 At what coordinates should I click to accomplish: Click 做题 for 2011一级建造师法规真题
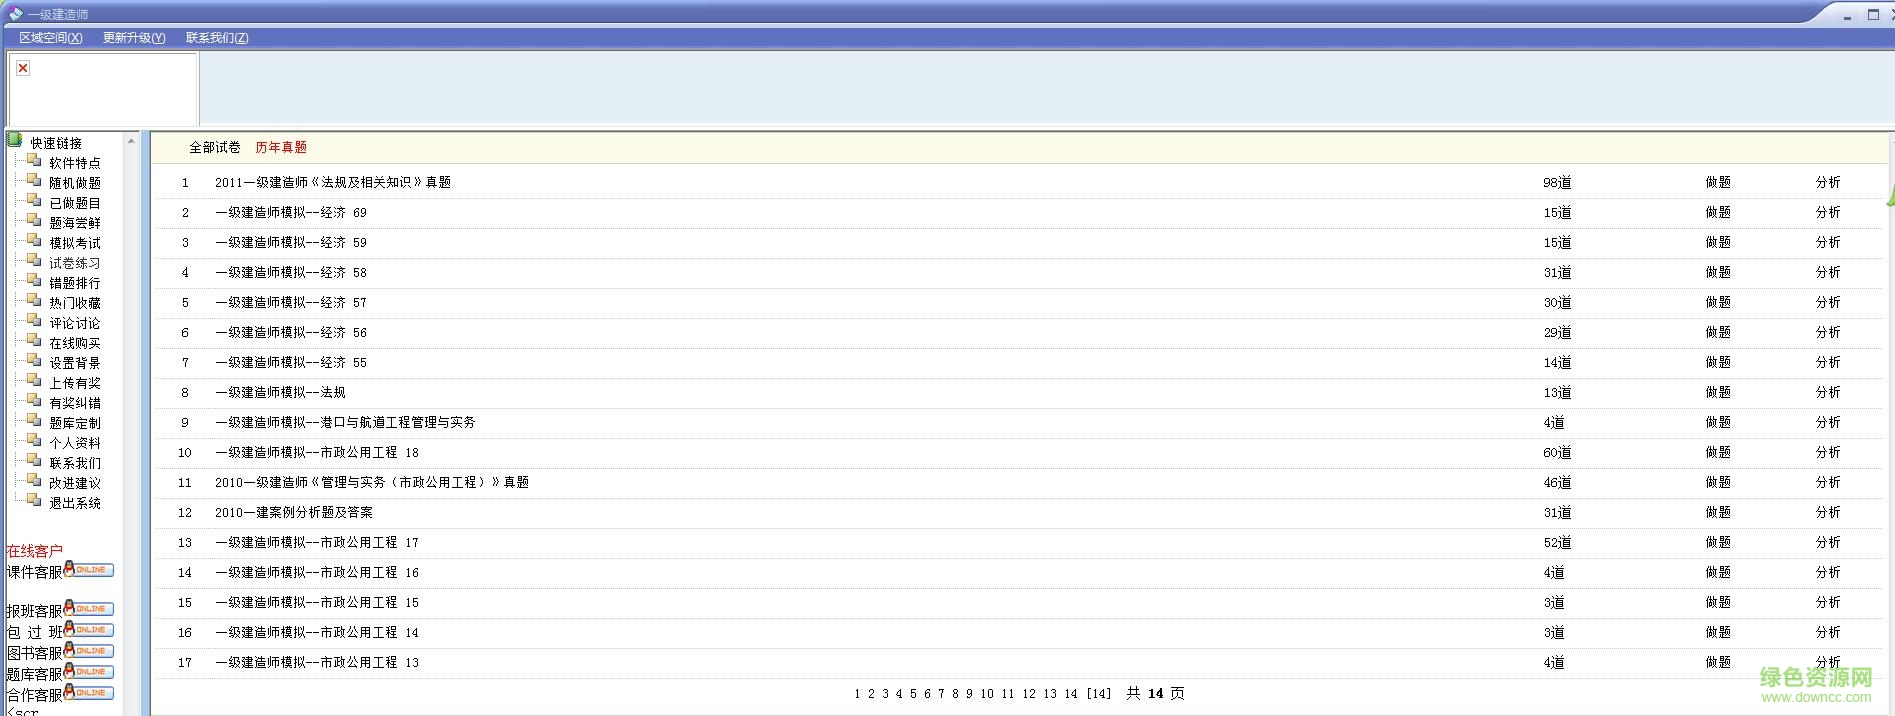click(1718, 182)
